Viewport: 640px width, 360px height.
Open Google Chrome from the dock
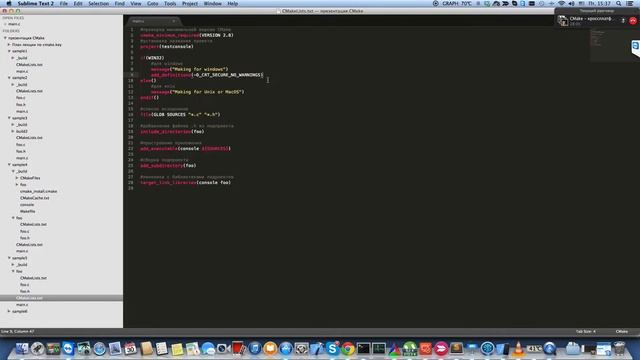348,349
